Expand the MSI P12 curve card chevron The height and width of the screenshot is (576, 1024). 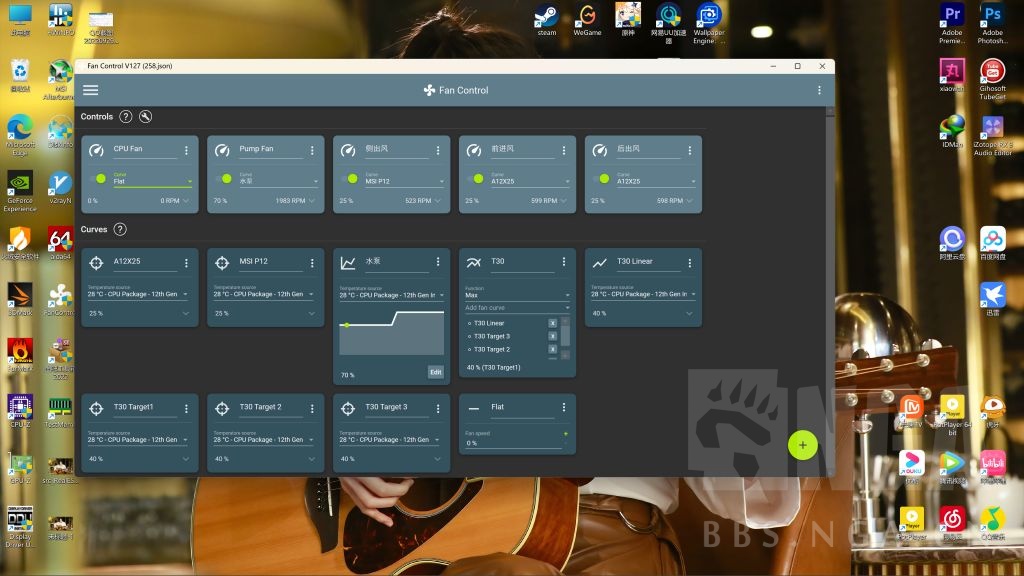tap(312, 313)
